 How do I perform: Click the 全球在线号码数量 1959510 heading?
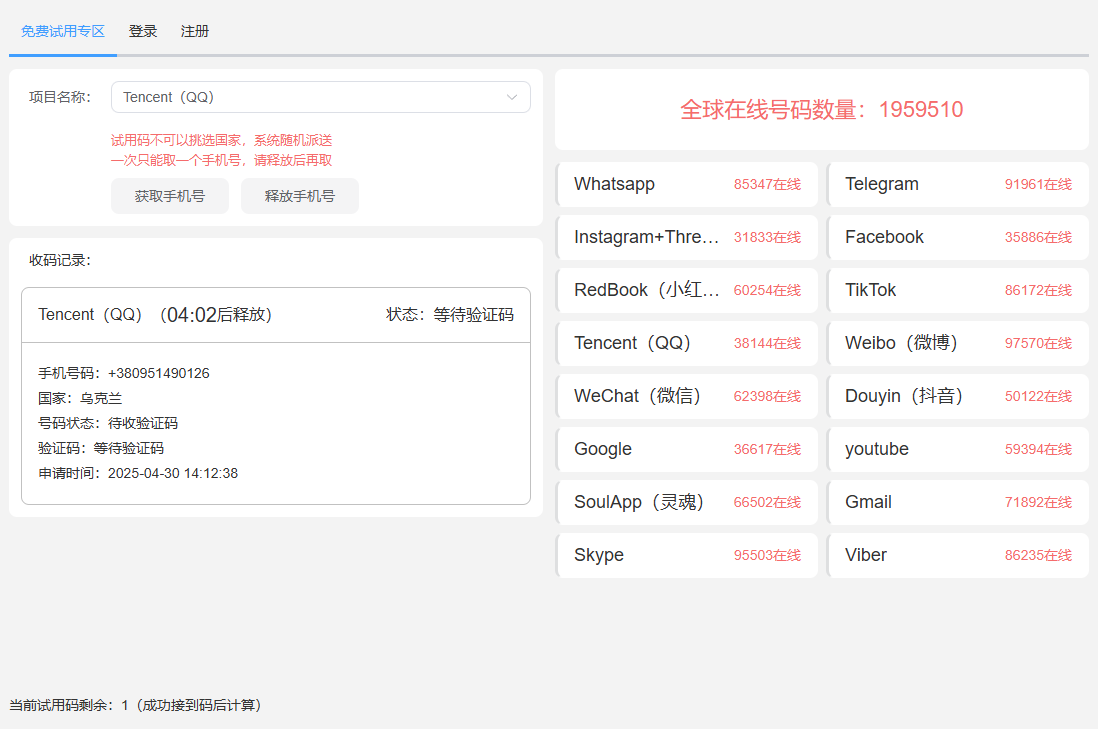[x=821, y=110]
